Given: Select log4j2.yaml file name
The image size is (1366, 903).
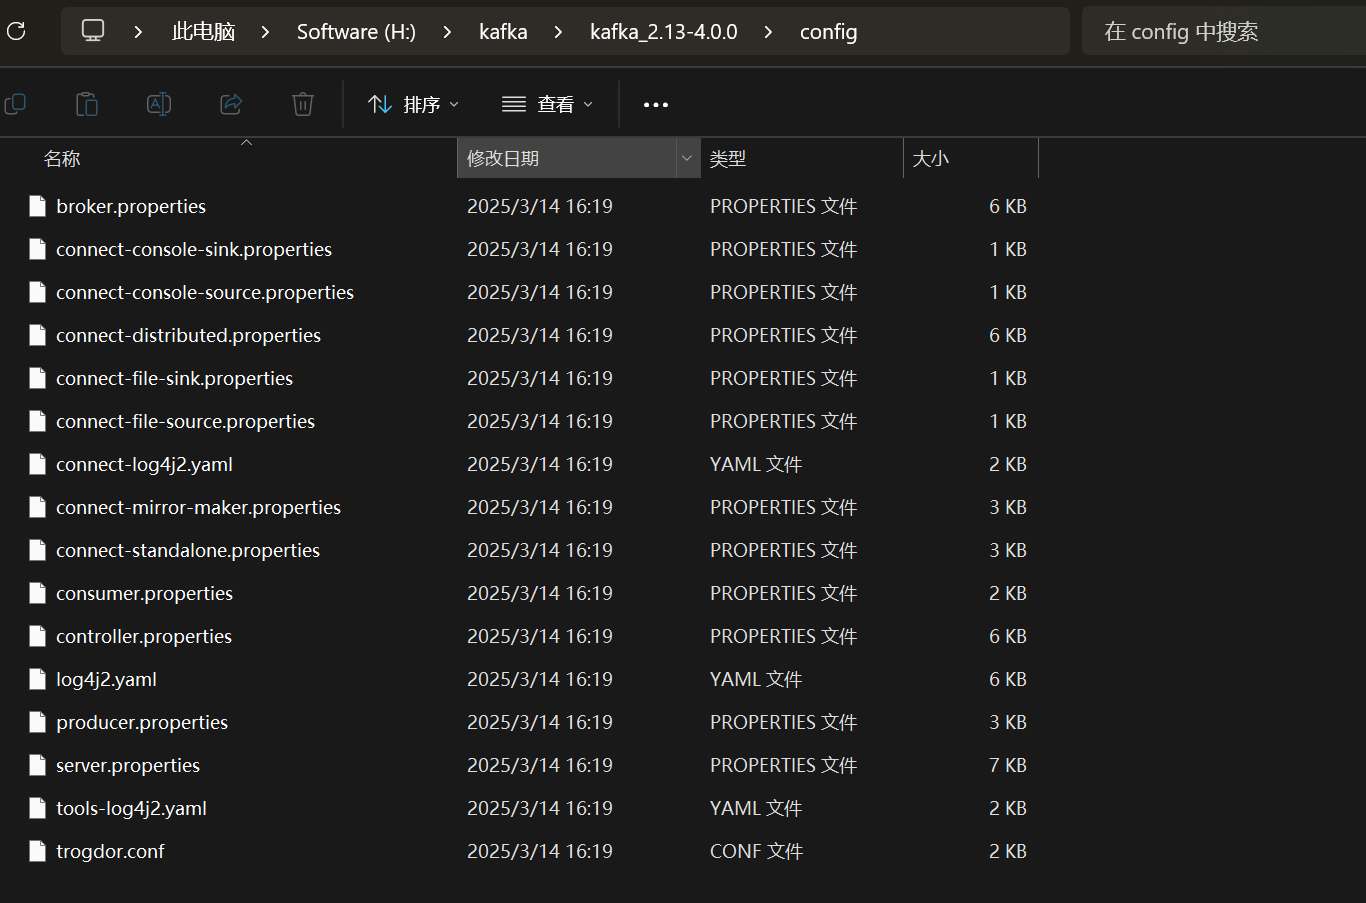Looking at the screenshot, I should [x=106, y=679].
